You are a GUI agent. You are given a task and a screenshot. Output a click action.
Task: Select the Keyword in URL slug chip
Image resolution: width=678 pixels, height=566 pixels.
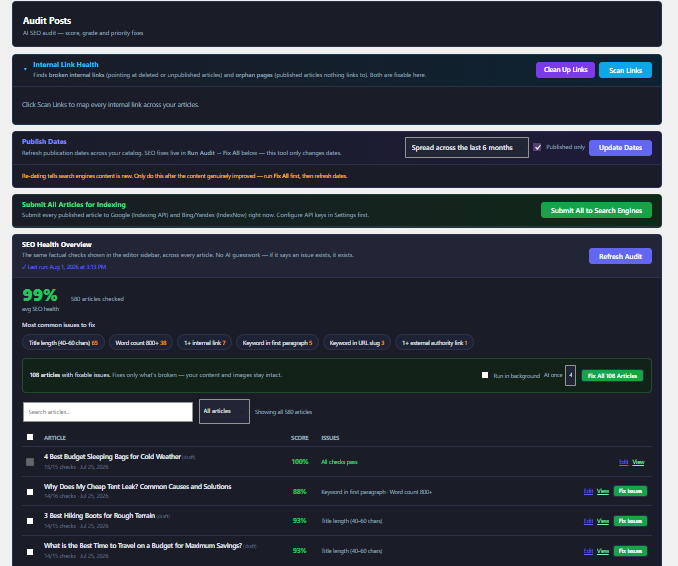pyautogui.click(x=357, y=343)
